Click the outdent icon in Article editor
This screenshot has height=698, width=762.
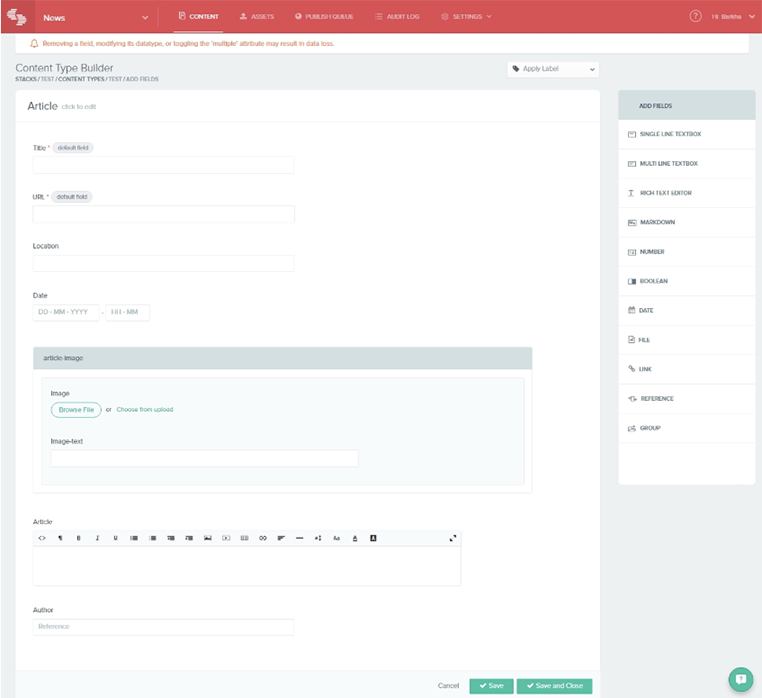171,538
